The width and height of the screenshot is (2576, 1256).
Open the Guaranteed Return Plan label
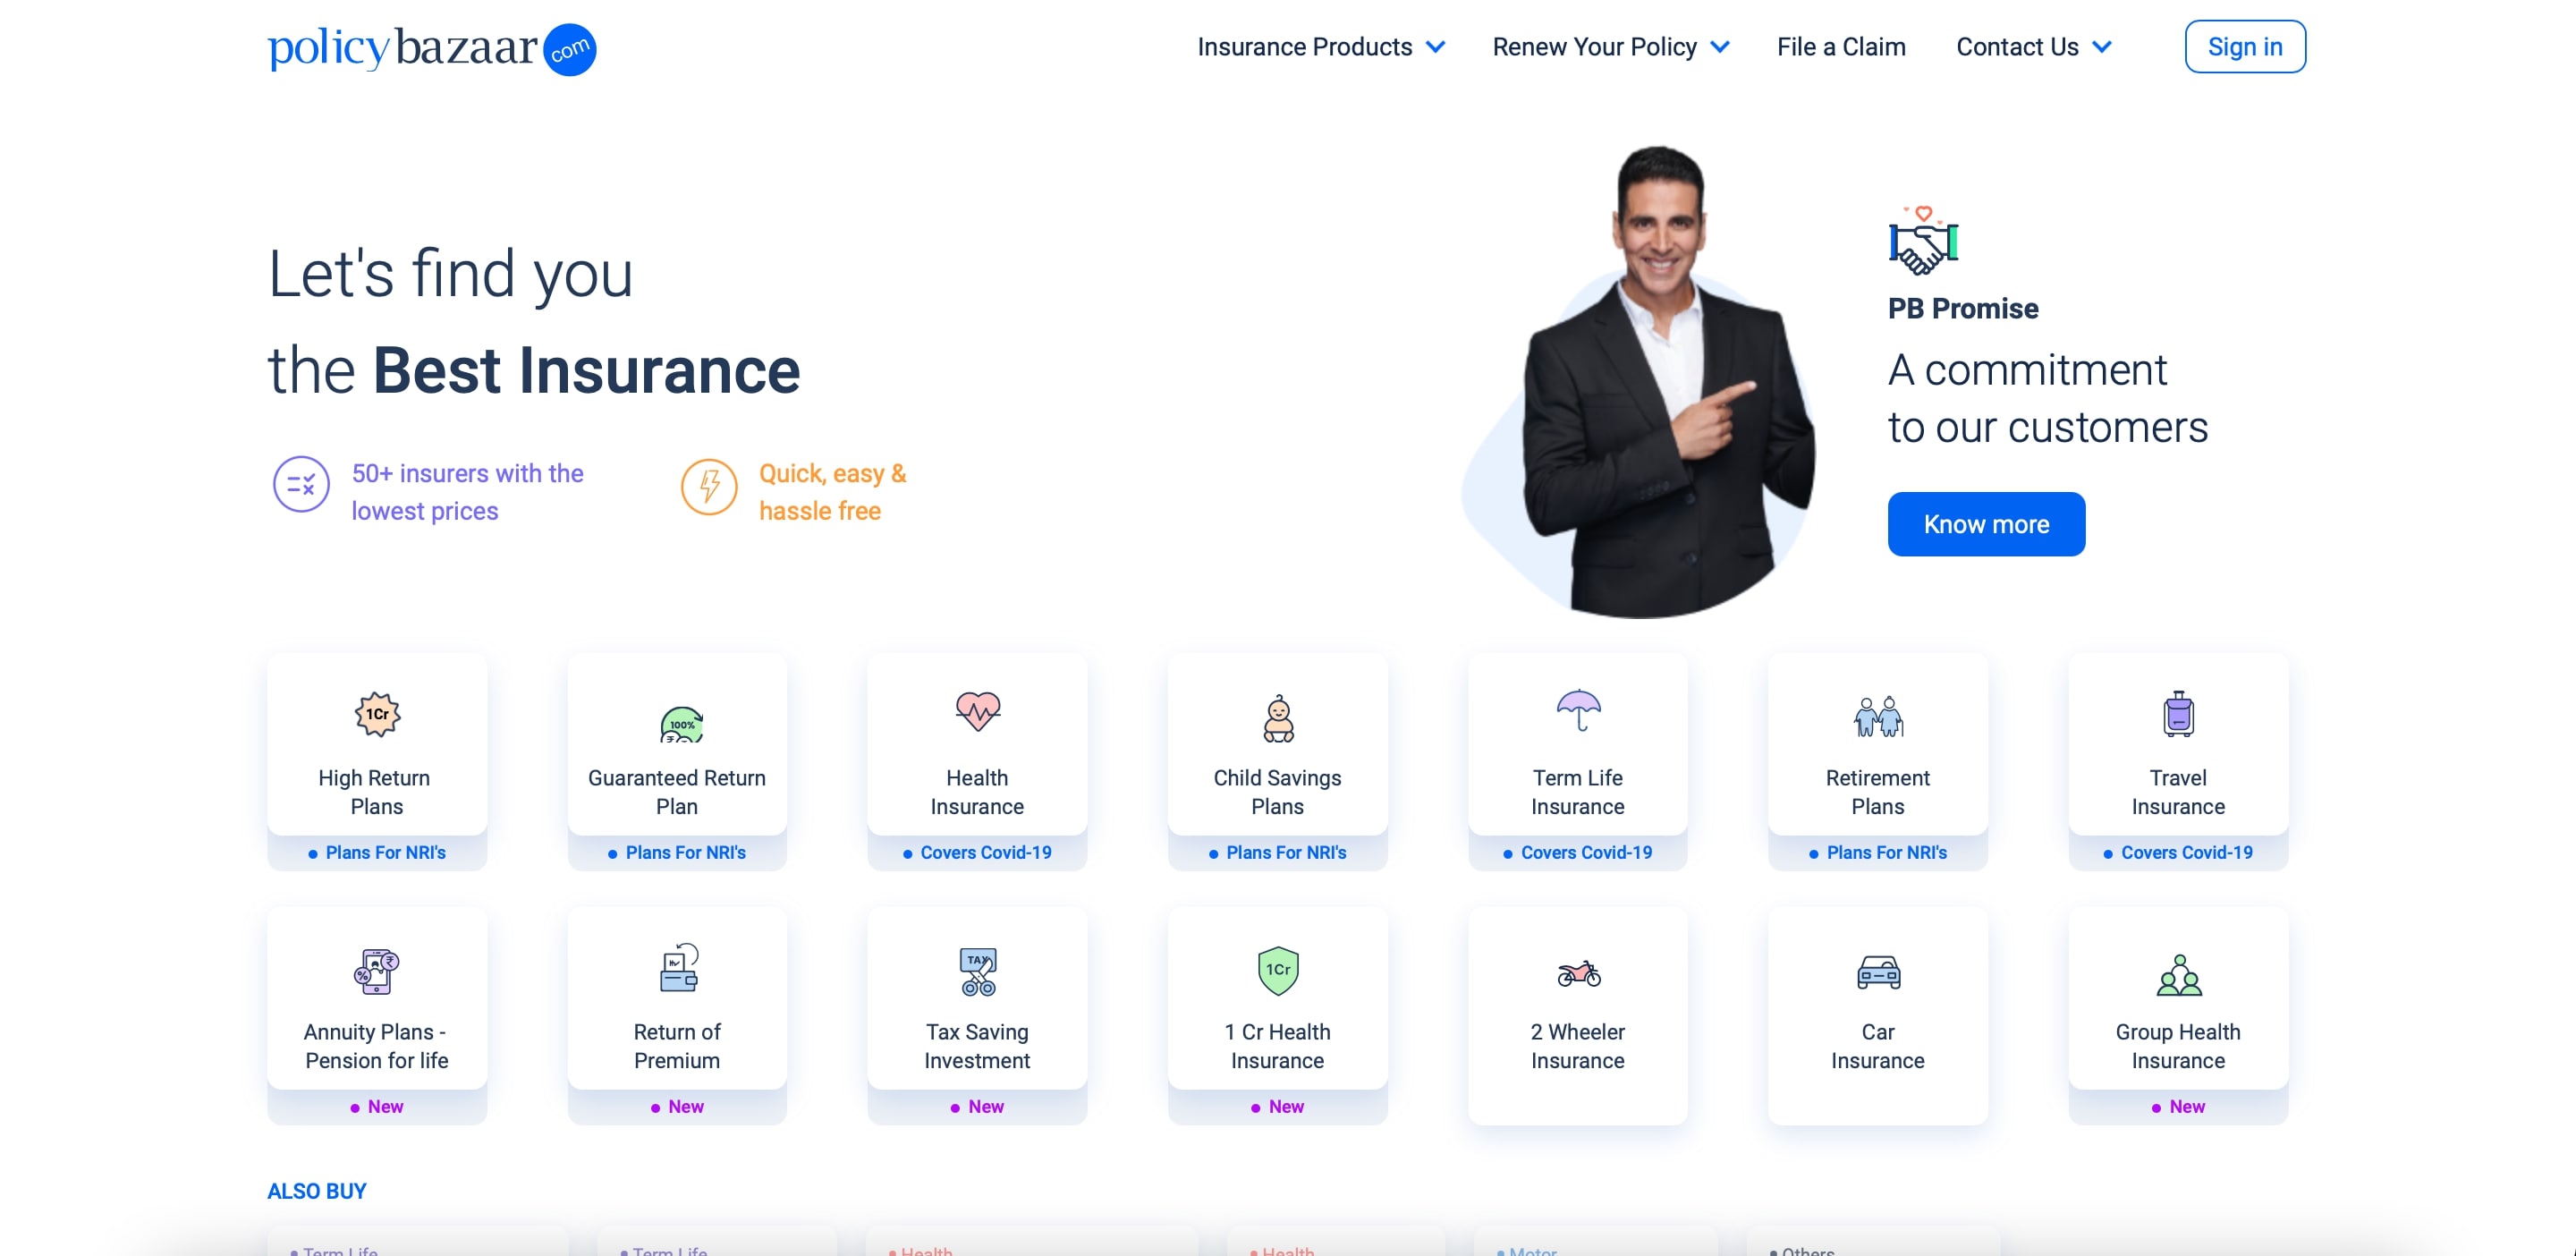(x=677, y=792)
